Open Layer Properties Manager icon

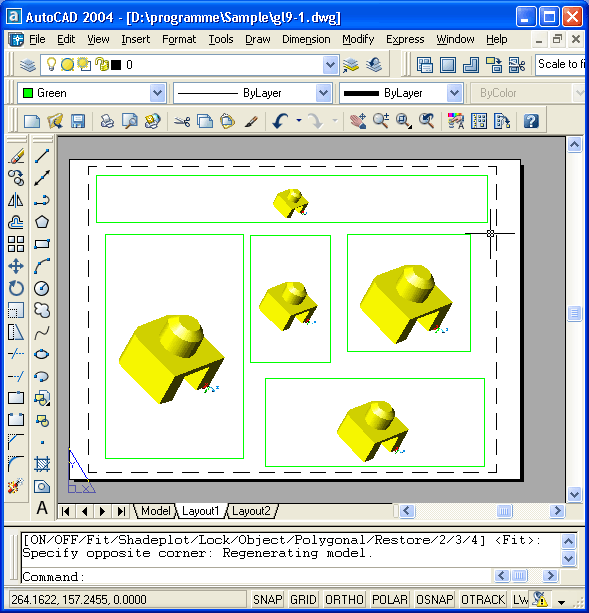point(28,65)
